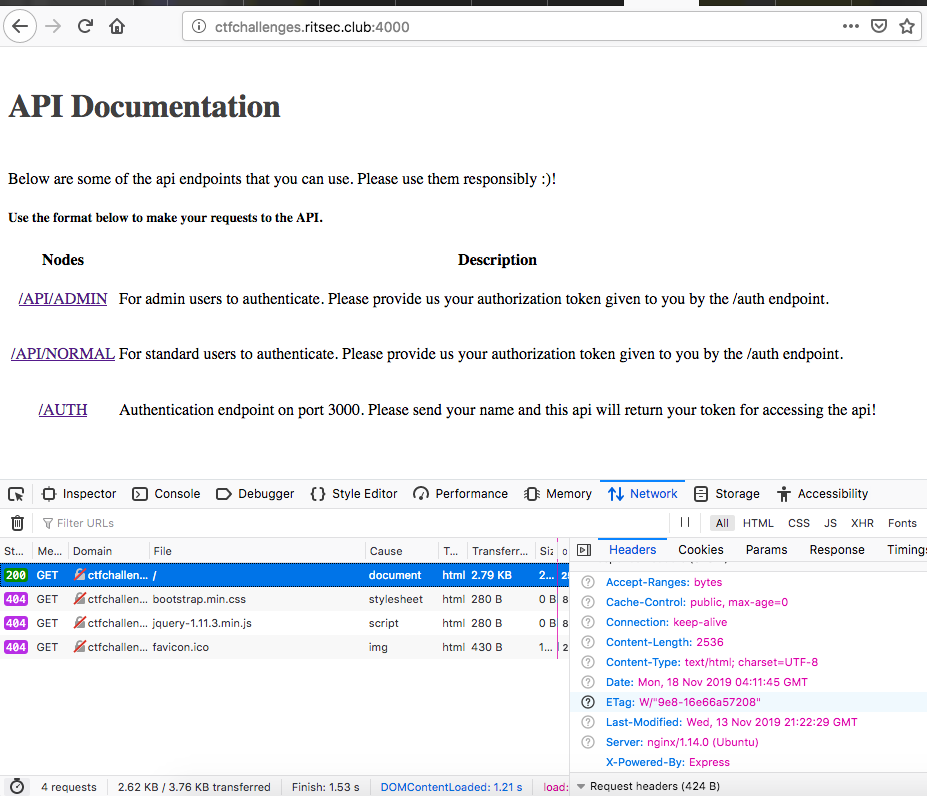Bookmark this page with the star icon
Image resolution: width=927 pixels, height=796 pixels.
point(907,27)
